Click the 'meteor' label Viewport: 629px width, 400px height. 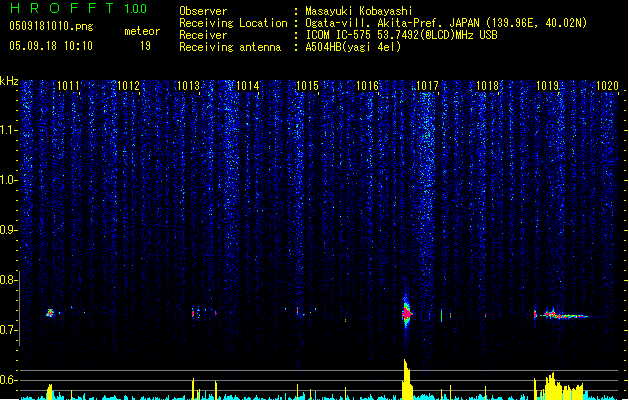pos(142,31)
